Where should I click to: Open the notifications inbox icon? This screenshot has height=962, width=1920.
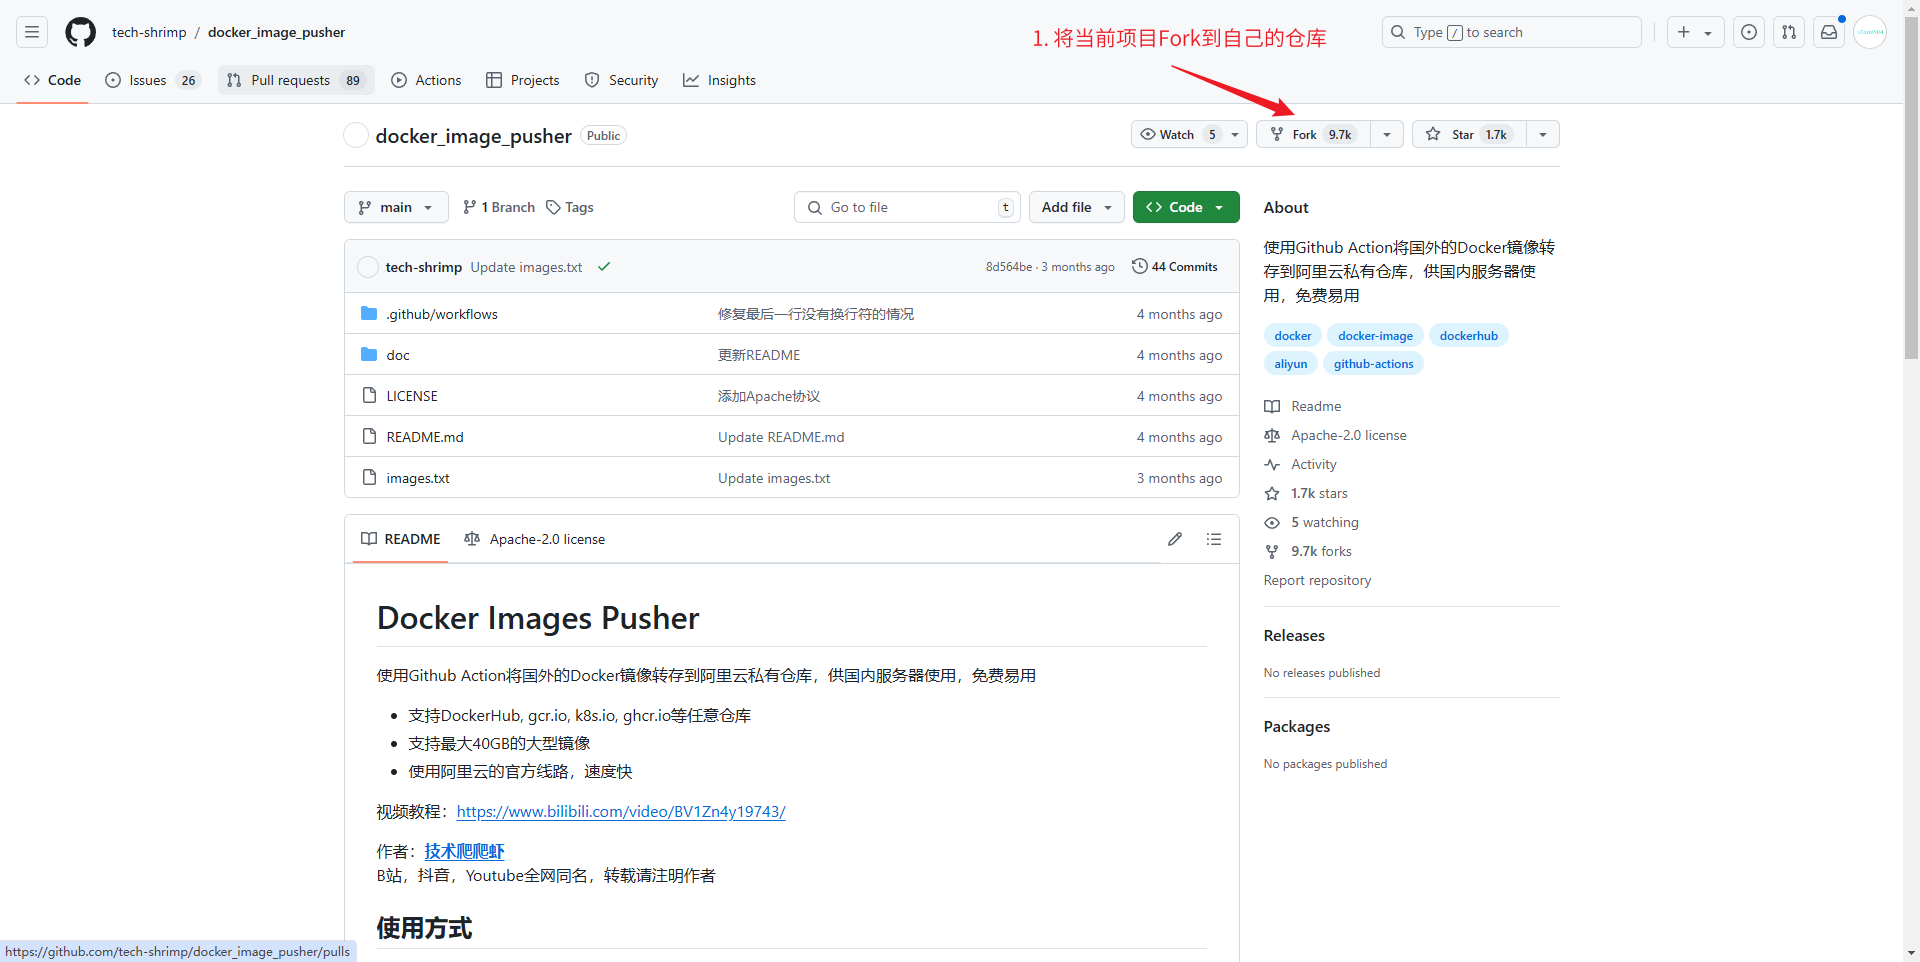[x=1828, y=32]
